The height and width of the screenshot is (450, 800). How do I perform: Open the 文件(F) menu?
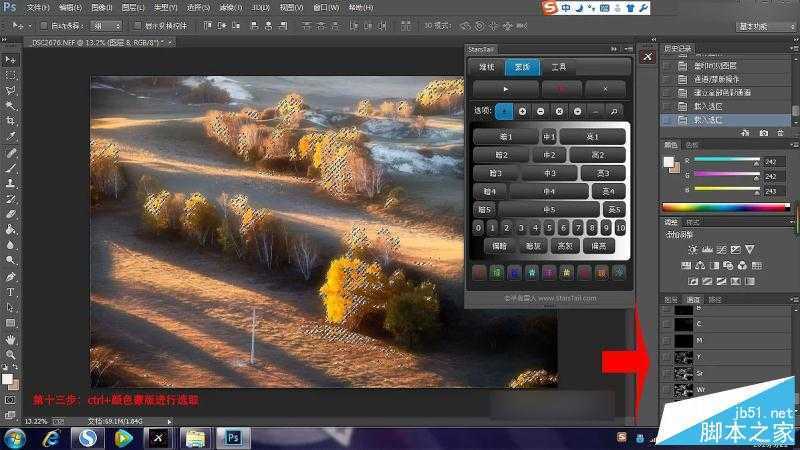point(37,8)
